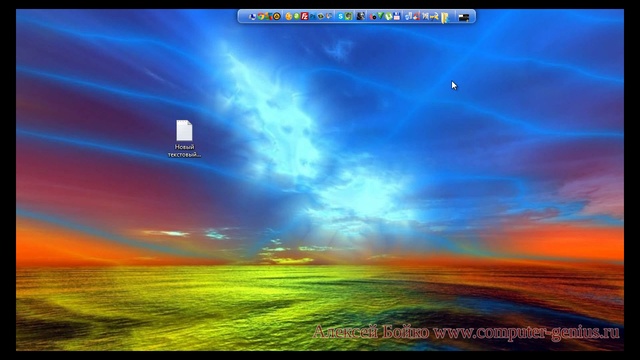The image size is (640, 360).
Task: Click the yellow ribbon icon in dock
Action: [444, 17]
